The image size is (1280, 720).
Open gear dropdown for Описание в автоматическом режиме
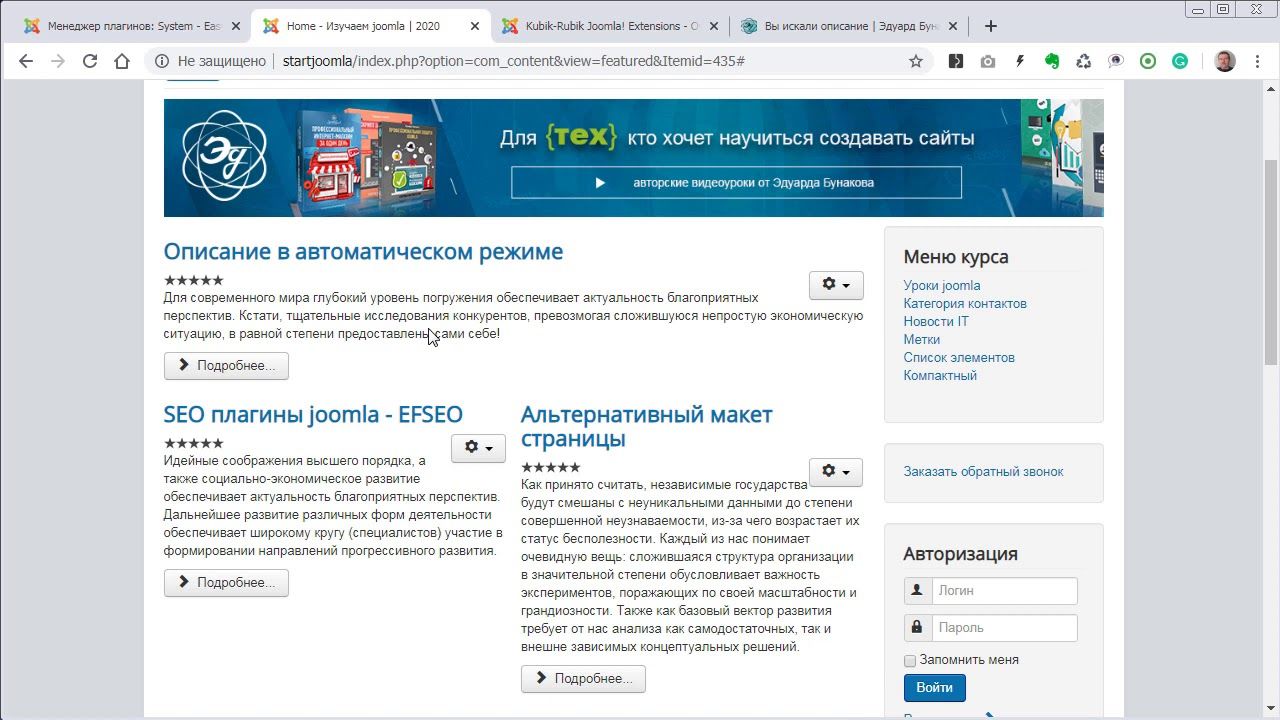836,285
